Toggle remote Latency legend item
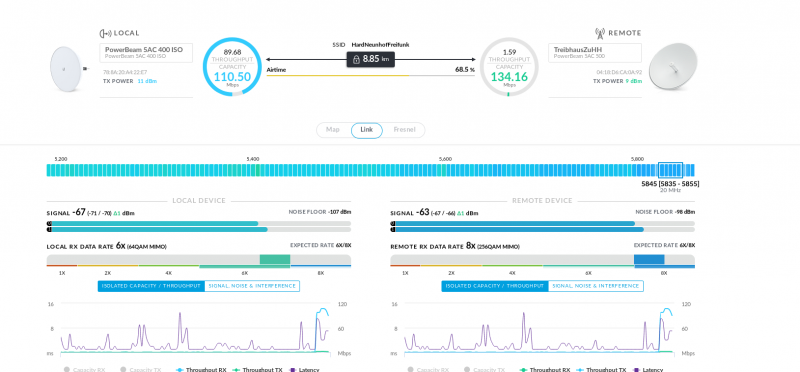This screenshot has height=372, width=800. (x=648, y=369)
